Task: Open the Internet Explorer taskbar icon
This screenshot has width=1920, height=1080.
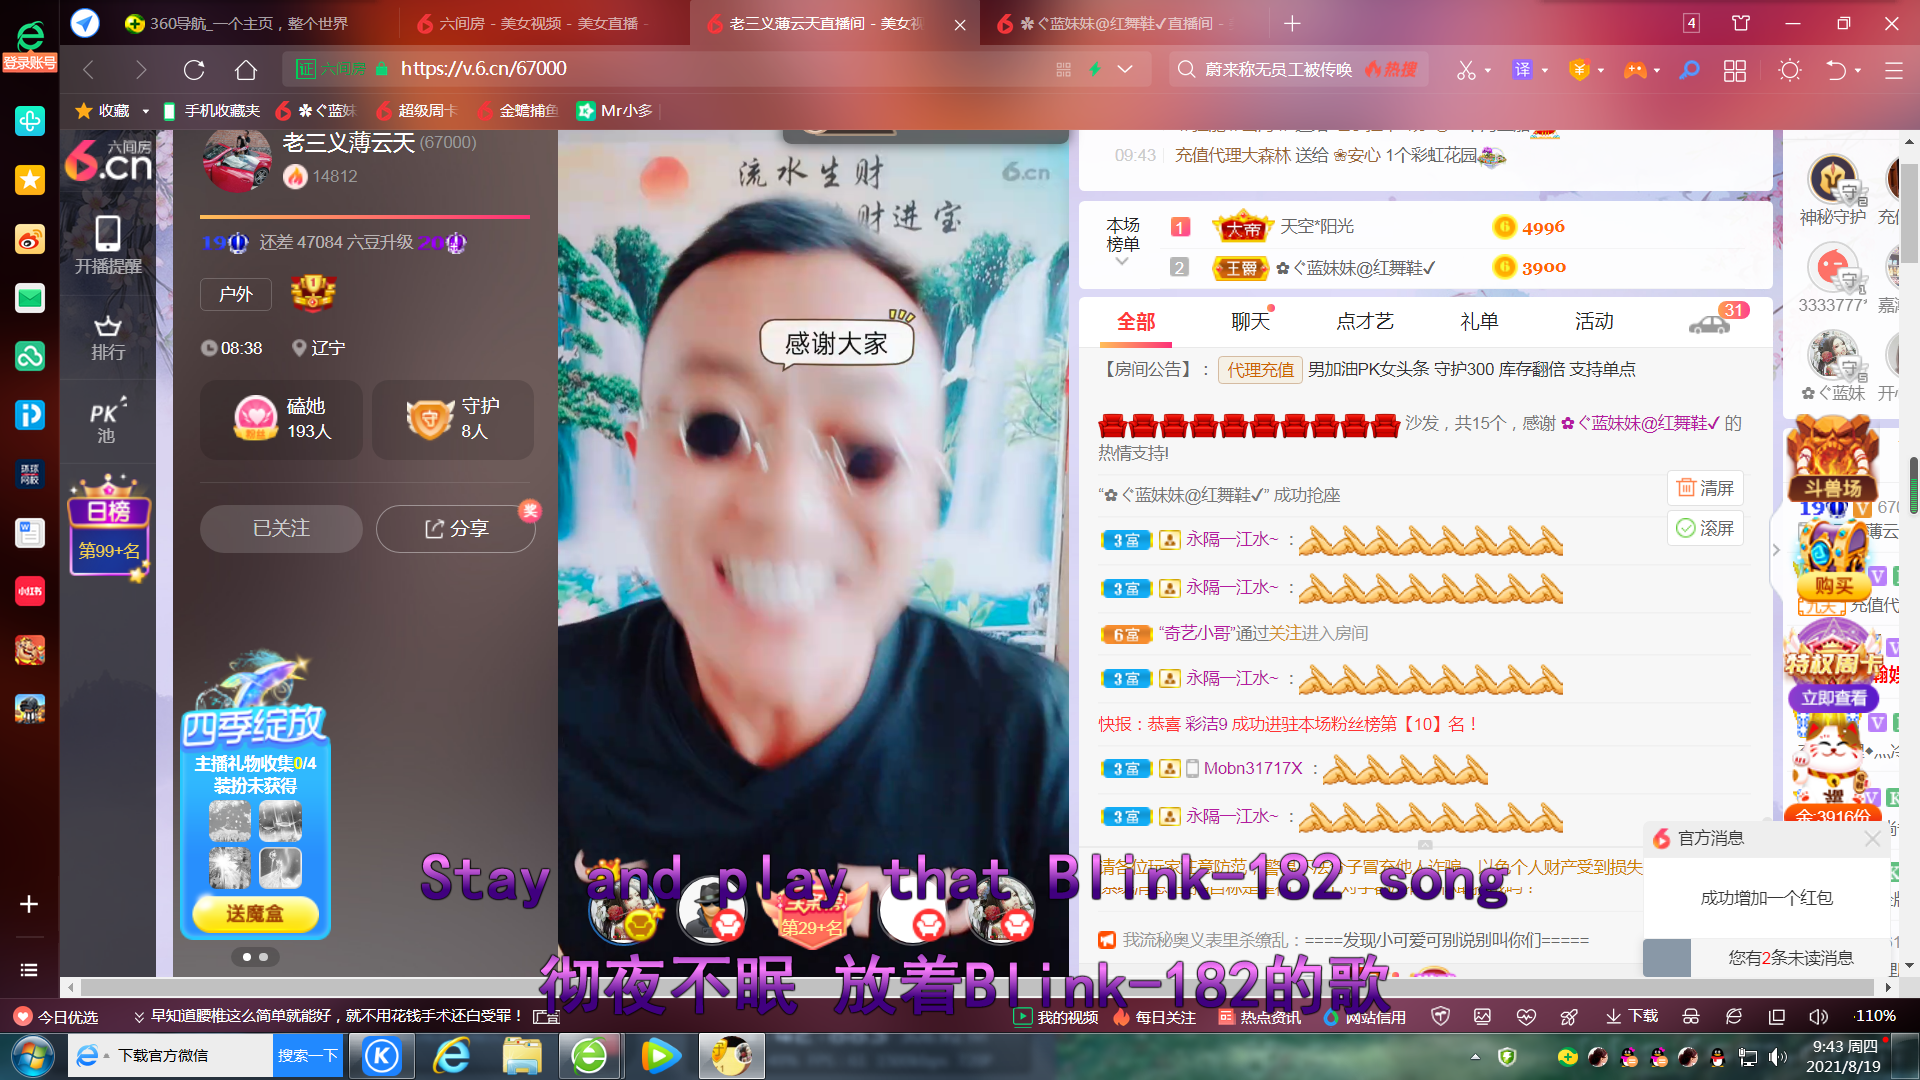Action: coord(452,1056)
